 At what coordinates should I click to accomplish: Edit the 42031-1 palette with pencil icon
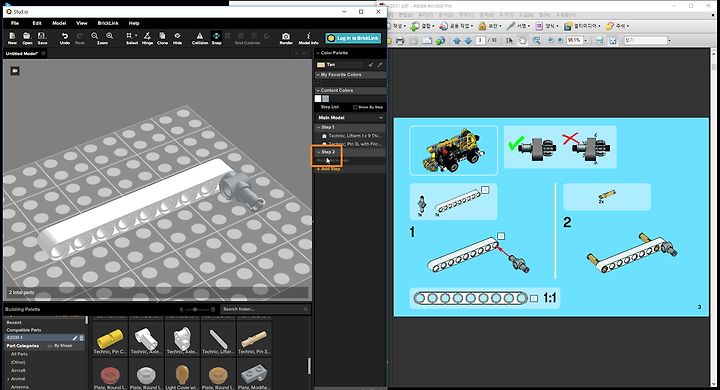point(75,338)
